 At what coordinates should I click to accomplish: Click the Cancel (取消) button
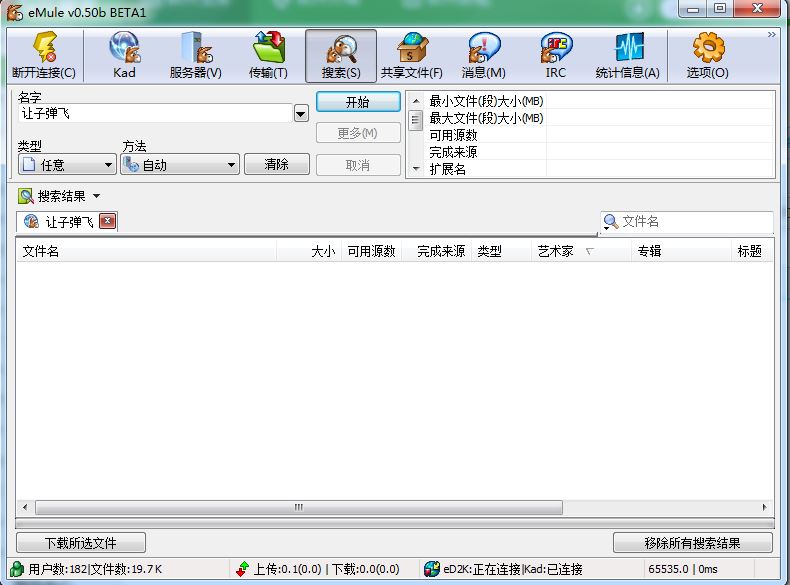[358, 165]
